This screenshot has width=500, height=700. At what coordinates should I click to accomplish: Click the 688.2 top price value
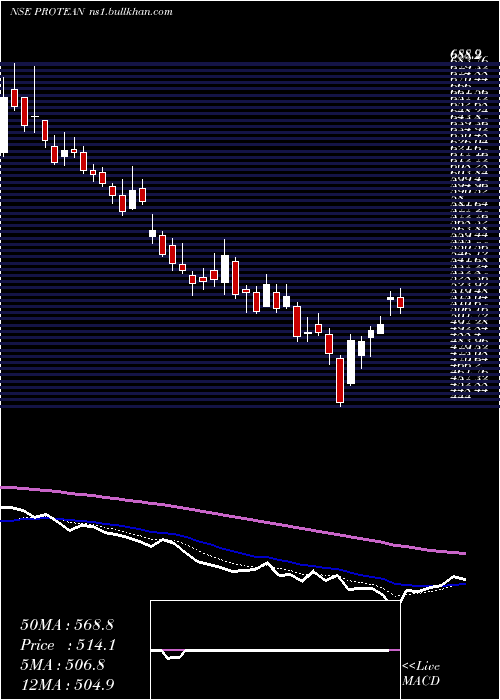(465, 54)
